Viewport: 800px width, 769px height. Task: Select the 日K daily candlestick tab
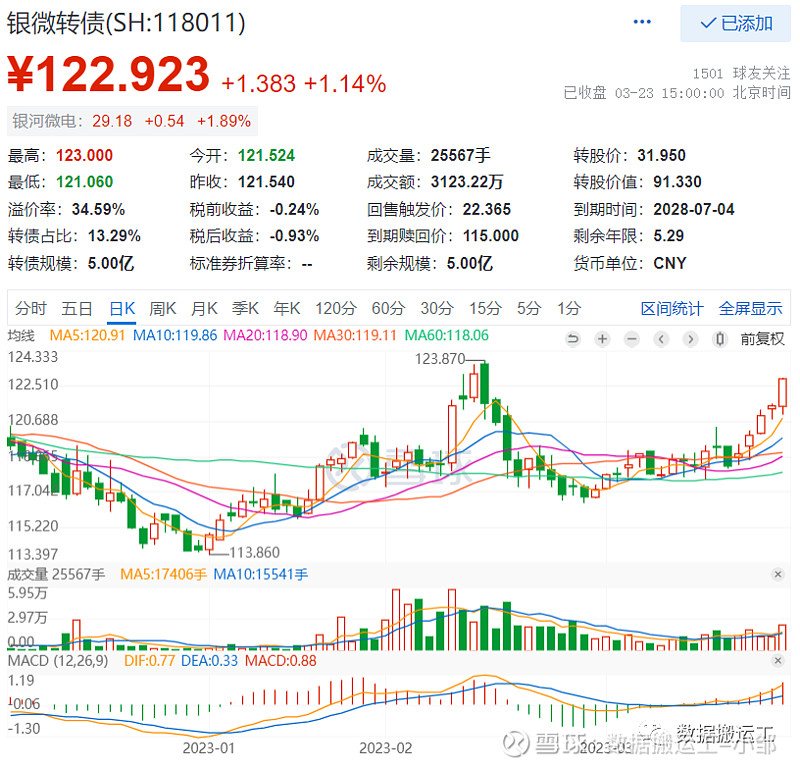[x=122, y=308]
